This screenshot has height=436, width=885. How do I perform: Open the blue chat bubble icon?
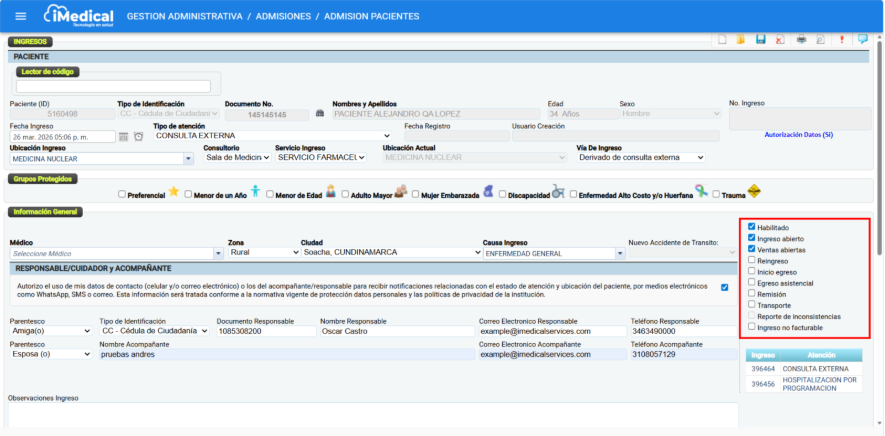pos(863,40)
